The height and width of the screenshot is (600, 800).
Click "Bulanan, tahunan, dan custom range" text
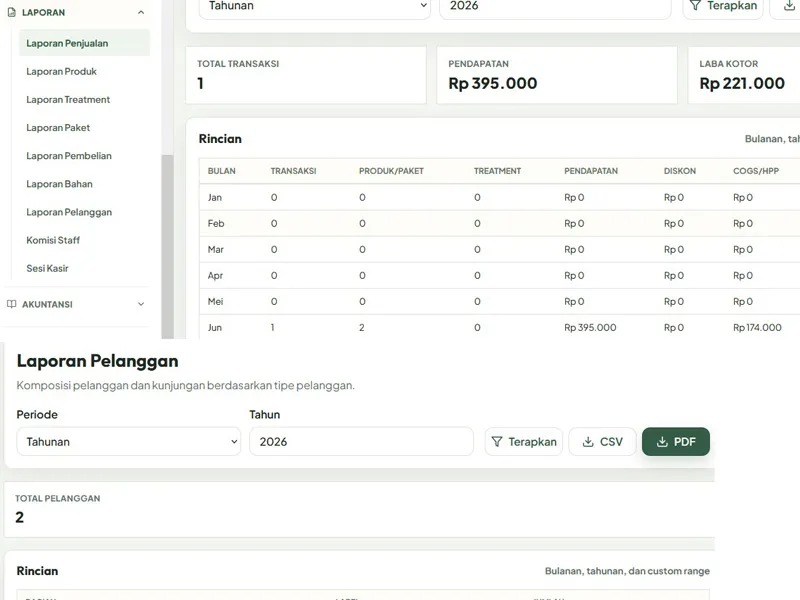[x=627, y=571]
